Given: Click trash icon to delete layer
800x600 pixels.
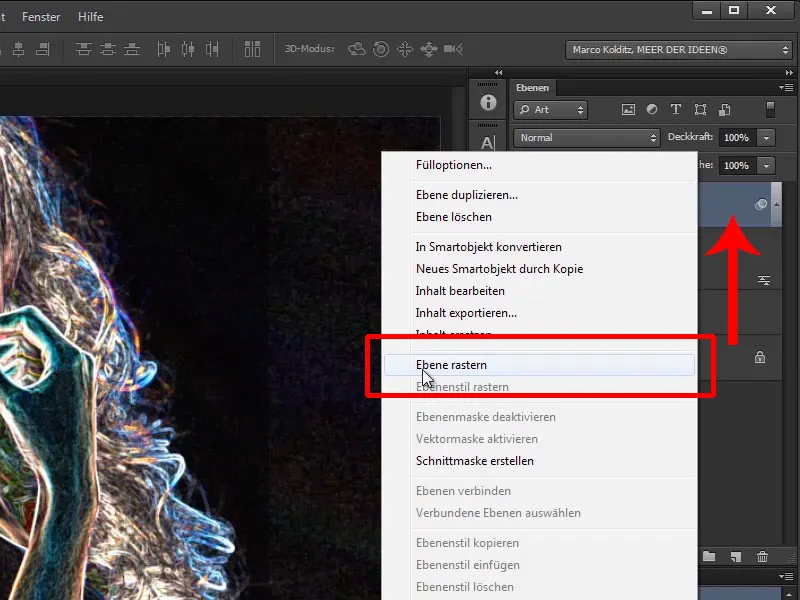Looking at the screenshot, I should click(x=762, y=557).
